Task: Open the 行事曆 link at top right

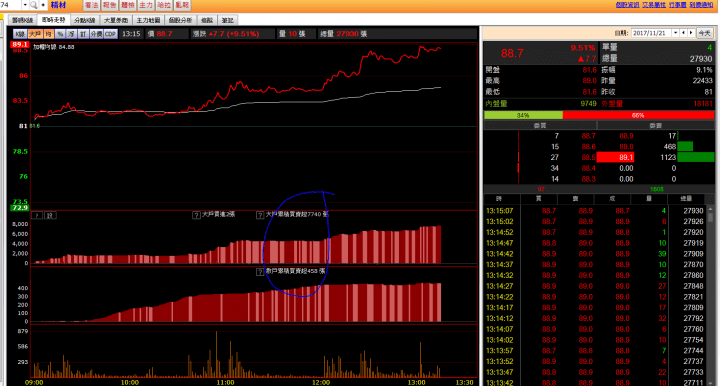Action: coord(677,5)
